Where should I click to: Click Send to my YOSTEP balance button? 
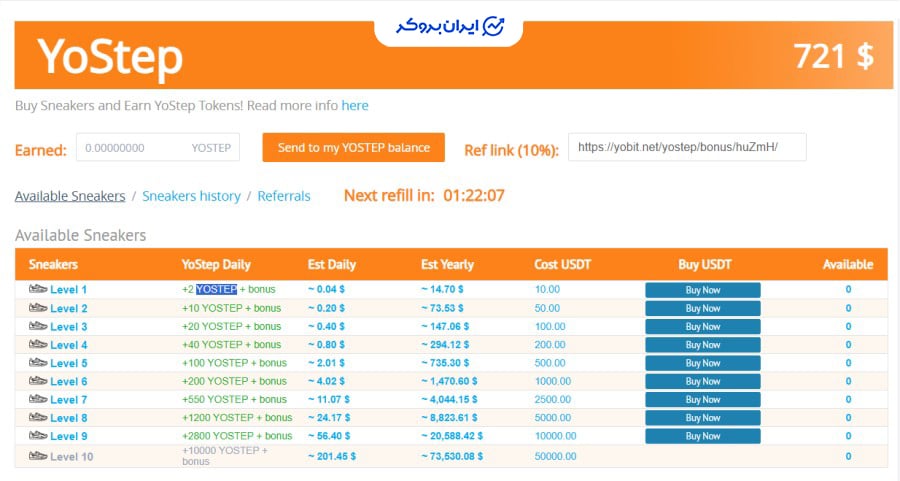[354, 148]
